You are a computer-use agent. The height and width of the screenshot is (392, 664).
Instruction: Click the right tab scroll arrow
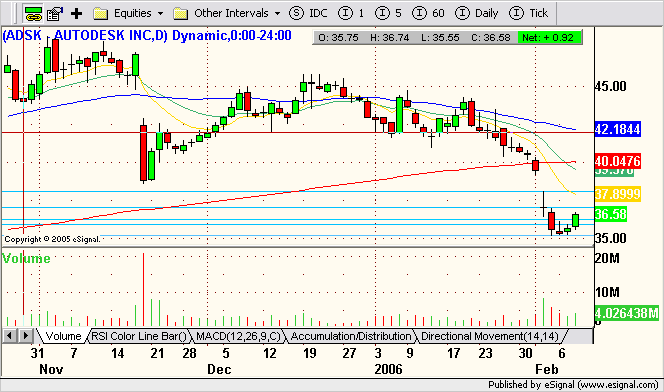pos(25,336)
